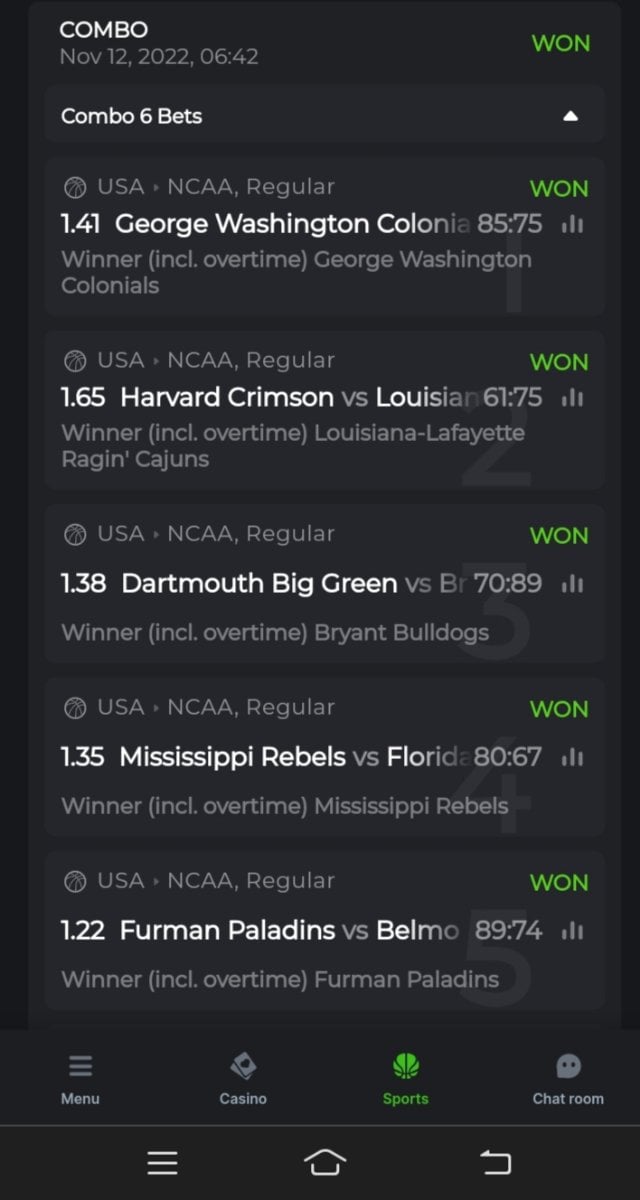This screenshot has height=1200, width=640.
Task: Tap the COMBO bet header title
Action: click(103, 30)
